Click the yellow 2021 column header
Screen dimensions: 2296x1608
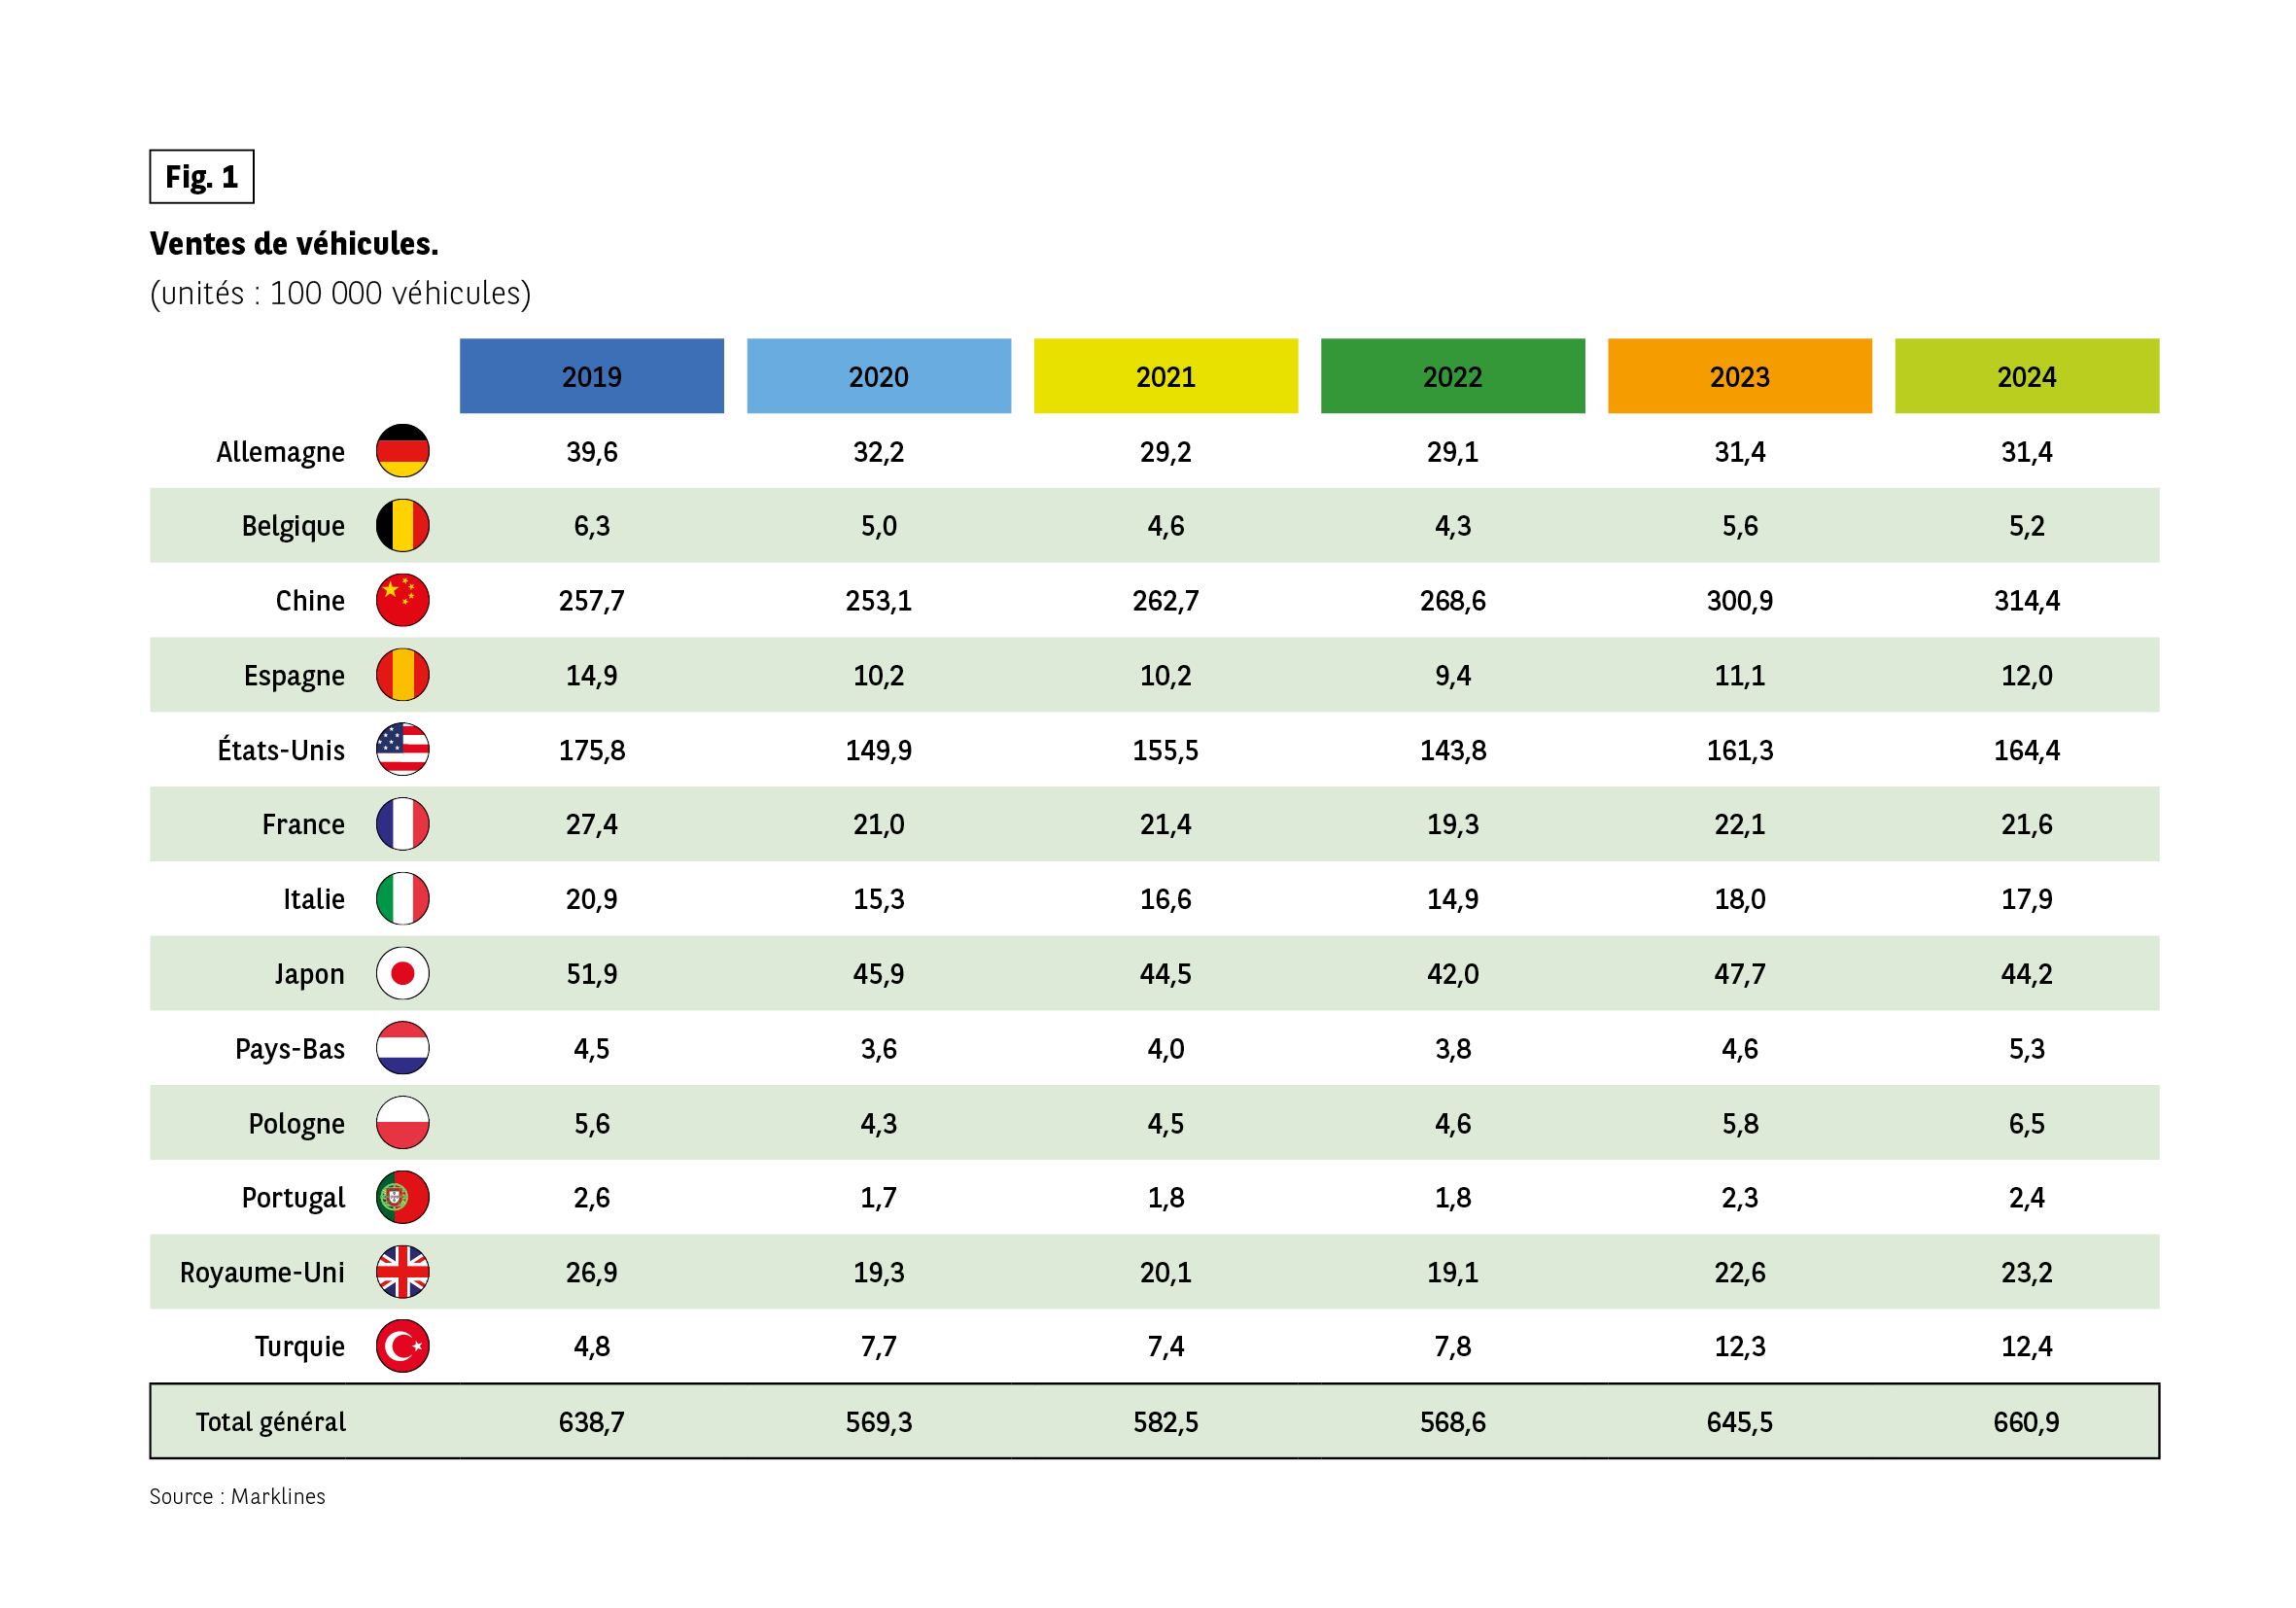coord(1165,376)
